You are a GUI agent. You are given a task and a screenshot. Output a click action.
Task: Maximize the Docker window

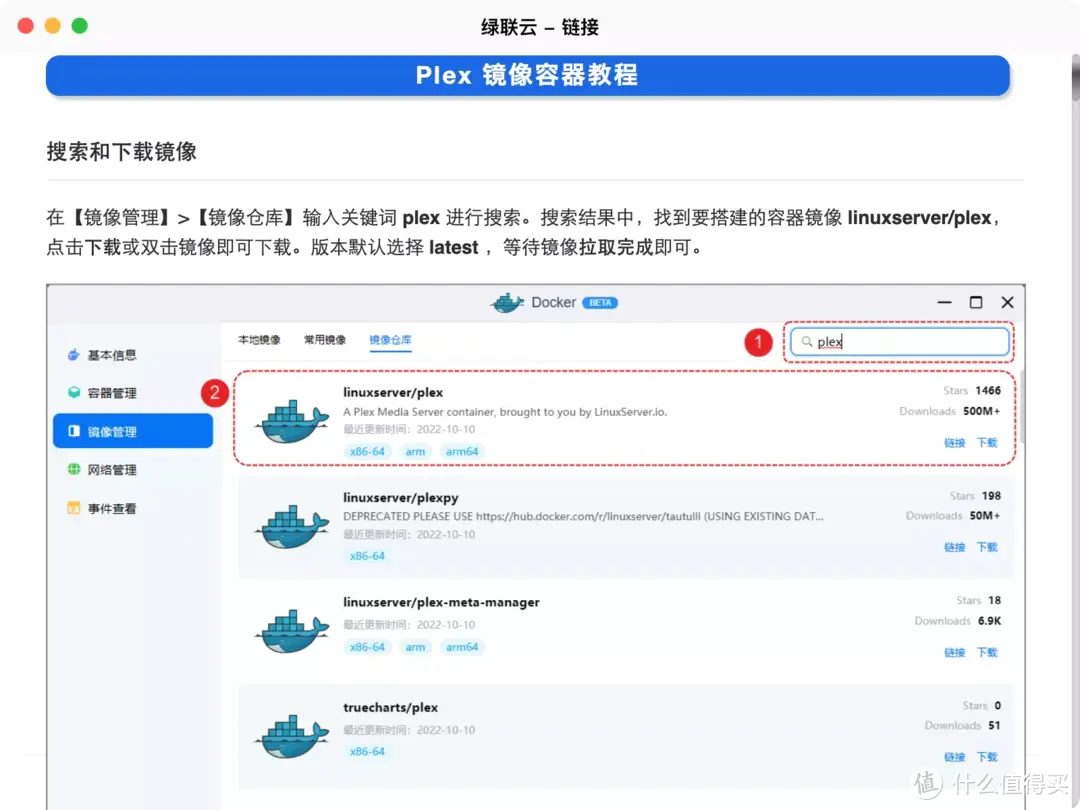(x=976, y=302)
